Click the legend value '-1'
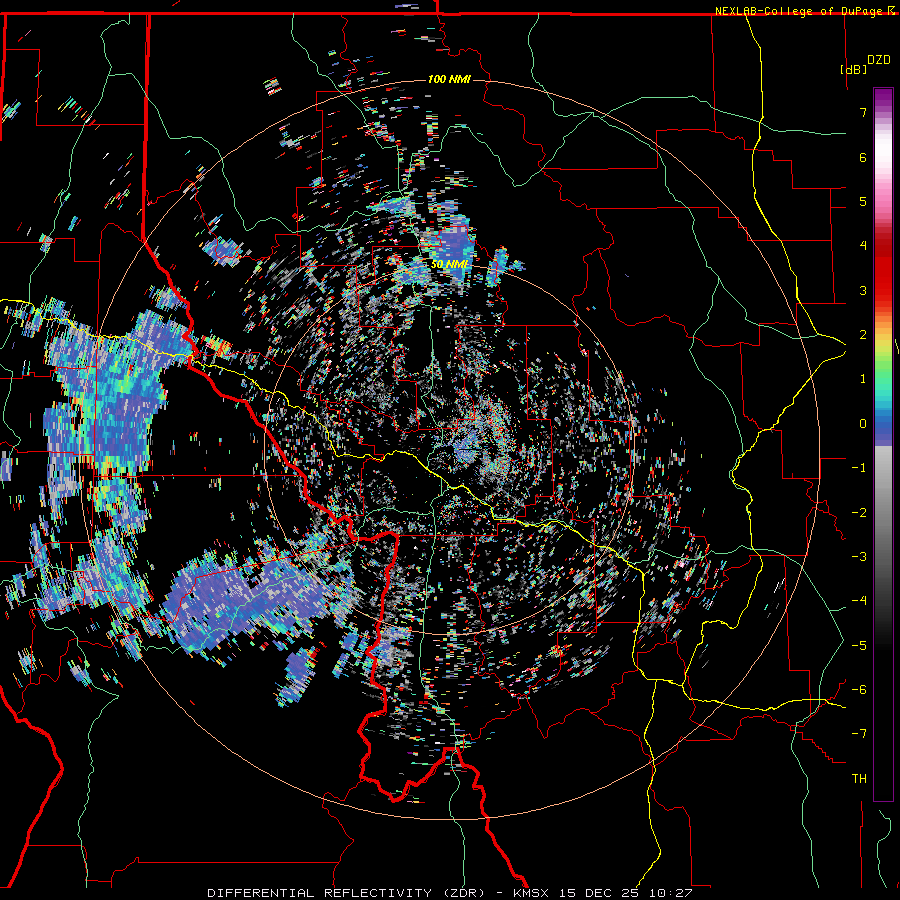Screen dimensions: 900x900 point(859,468)
